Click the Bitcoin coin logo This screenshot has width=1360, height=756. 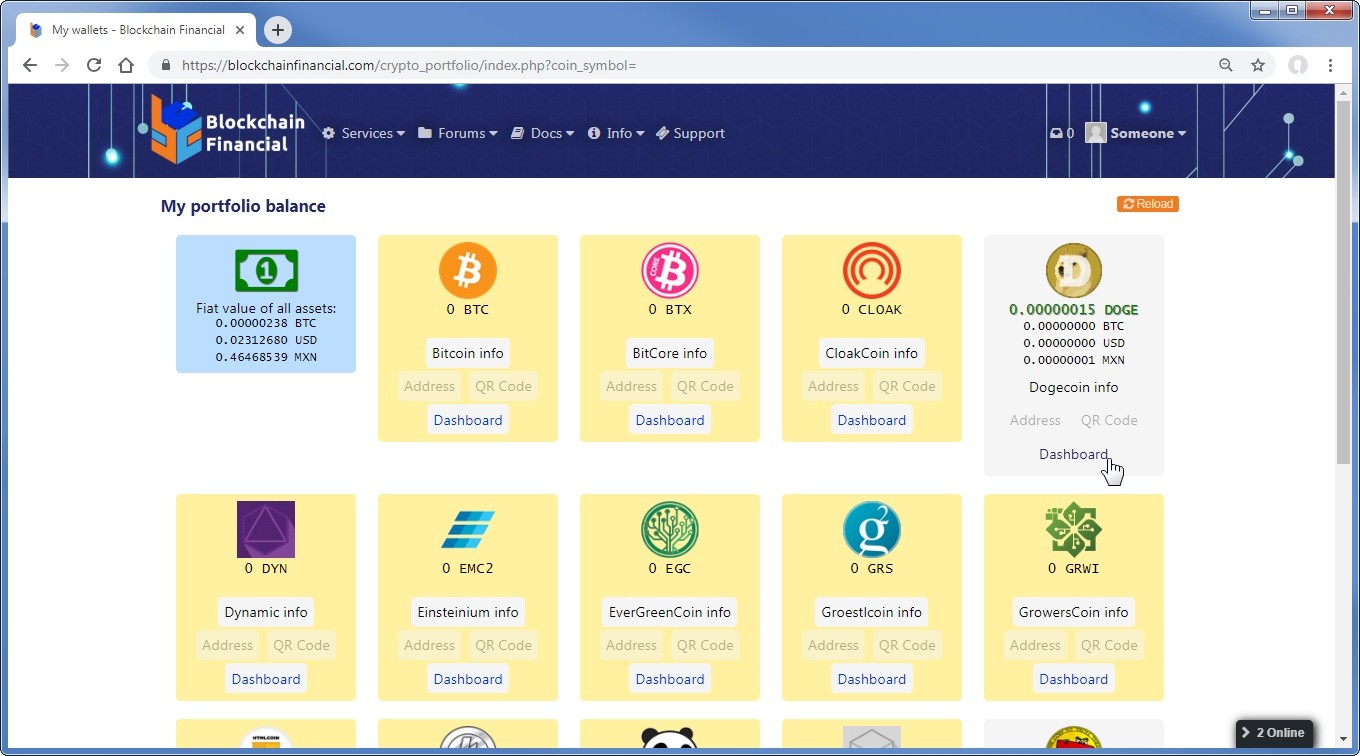pos(467,270)
